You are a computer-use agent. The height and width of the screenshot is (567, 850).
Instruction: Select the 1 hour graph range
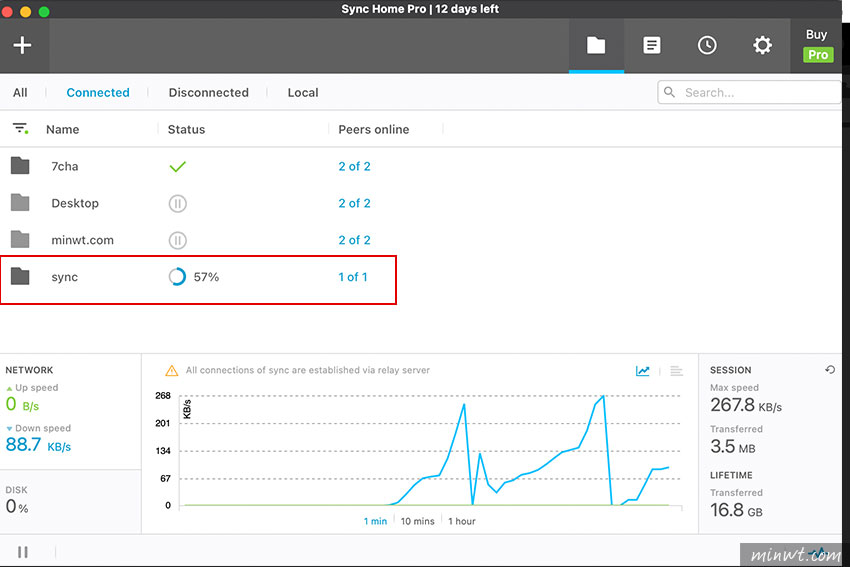(x=461, y=521)
